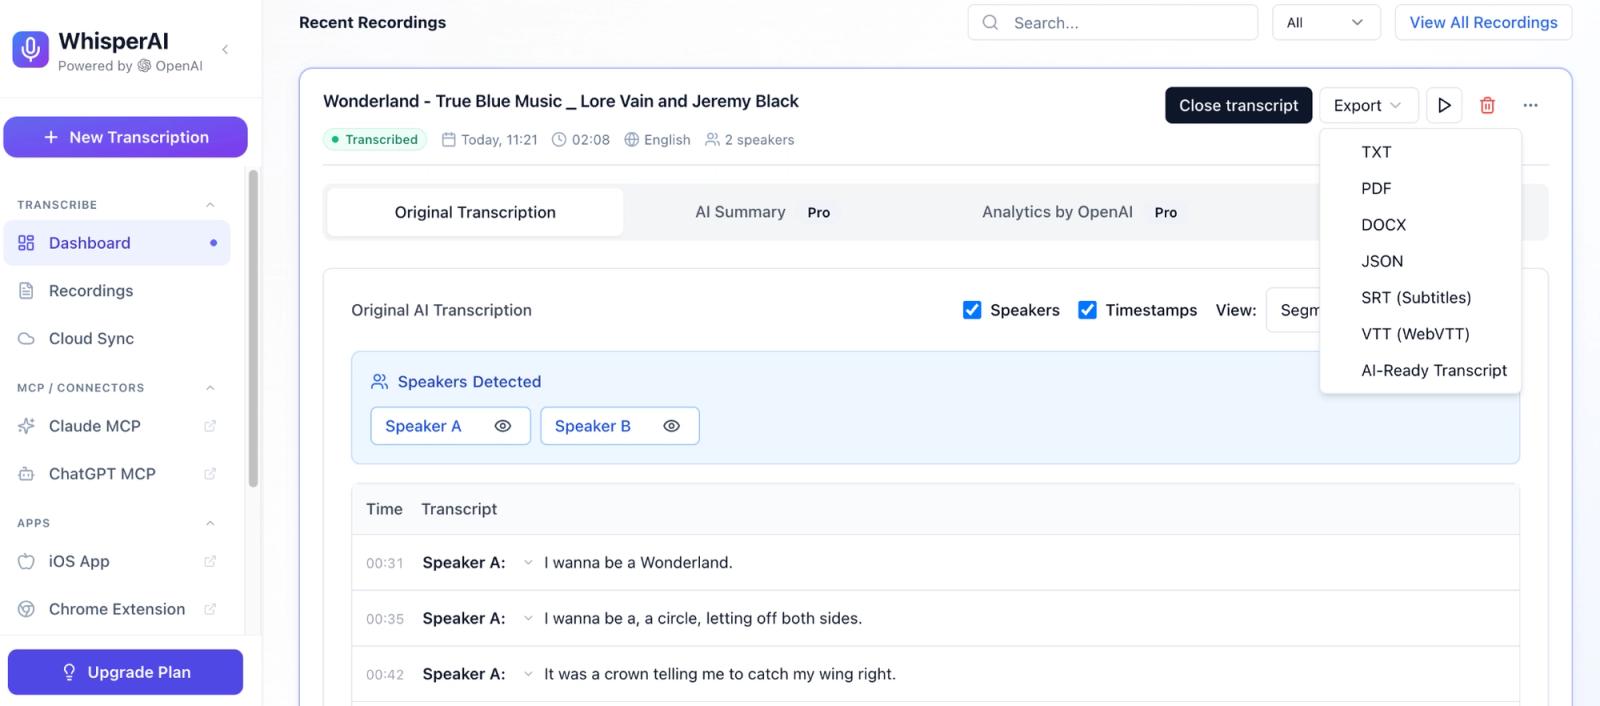Collapse sidebar using the left chevron
This screenshot has height=706, width=1600.
(x=225, y=49)
